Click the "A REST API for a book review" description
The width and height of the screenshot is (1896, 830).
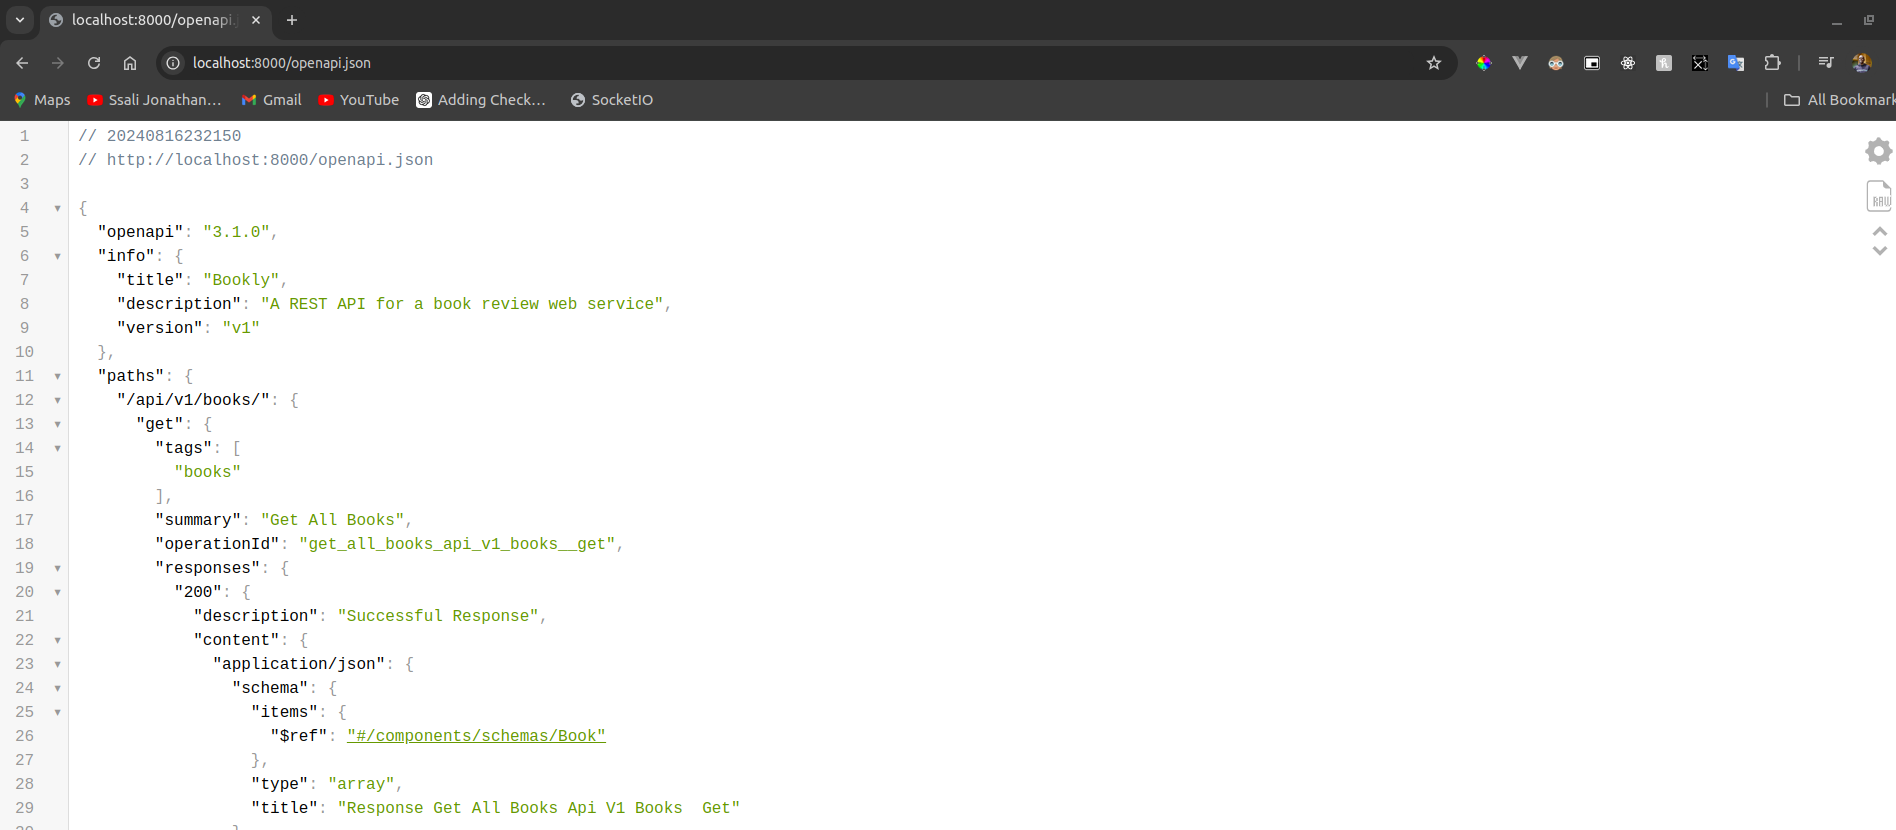tap(462, 304)
